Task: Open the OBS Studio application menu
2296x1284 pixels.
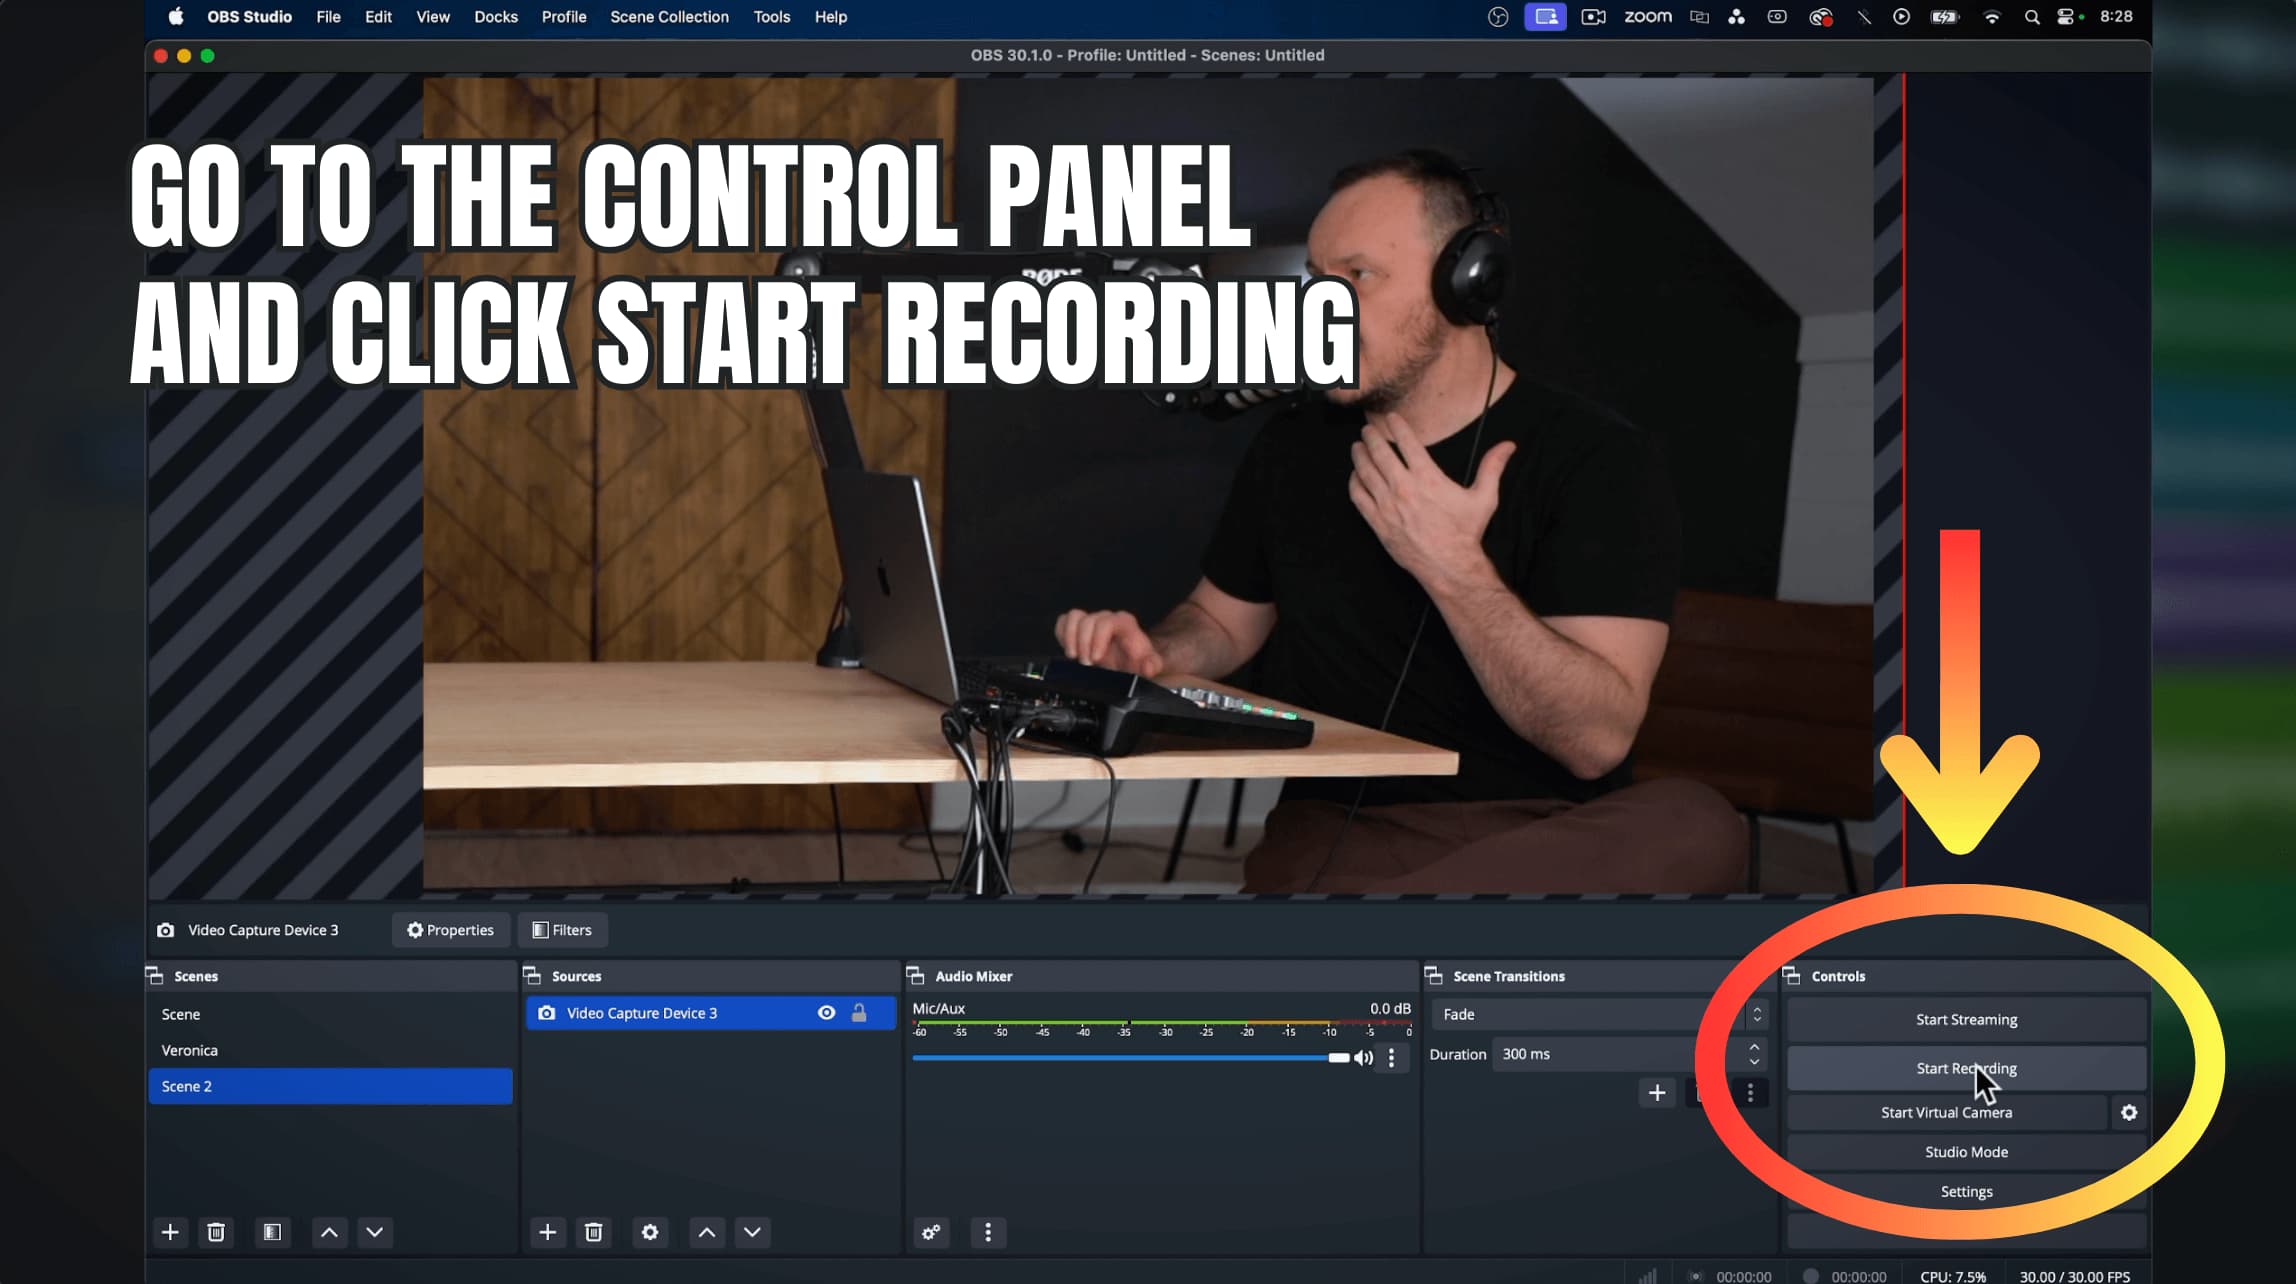Action: (249, 17)
